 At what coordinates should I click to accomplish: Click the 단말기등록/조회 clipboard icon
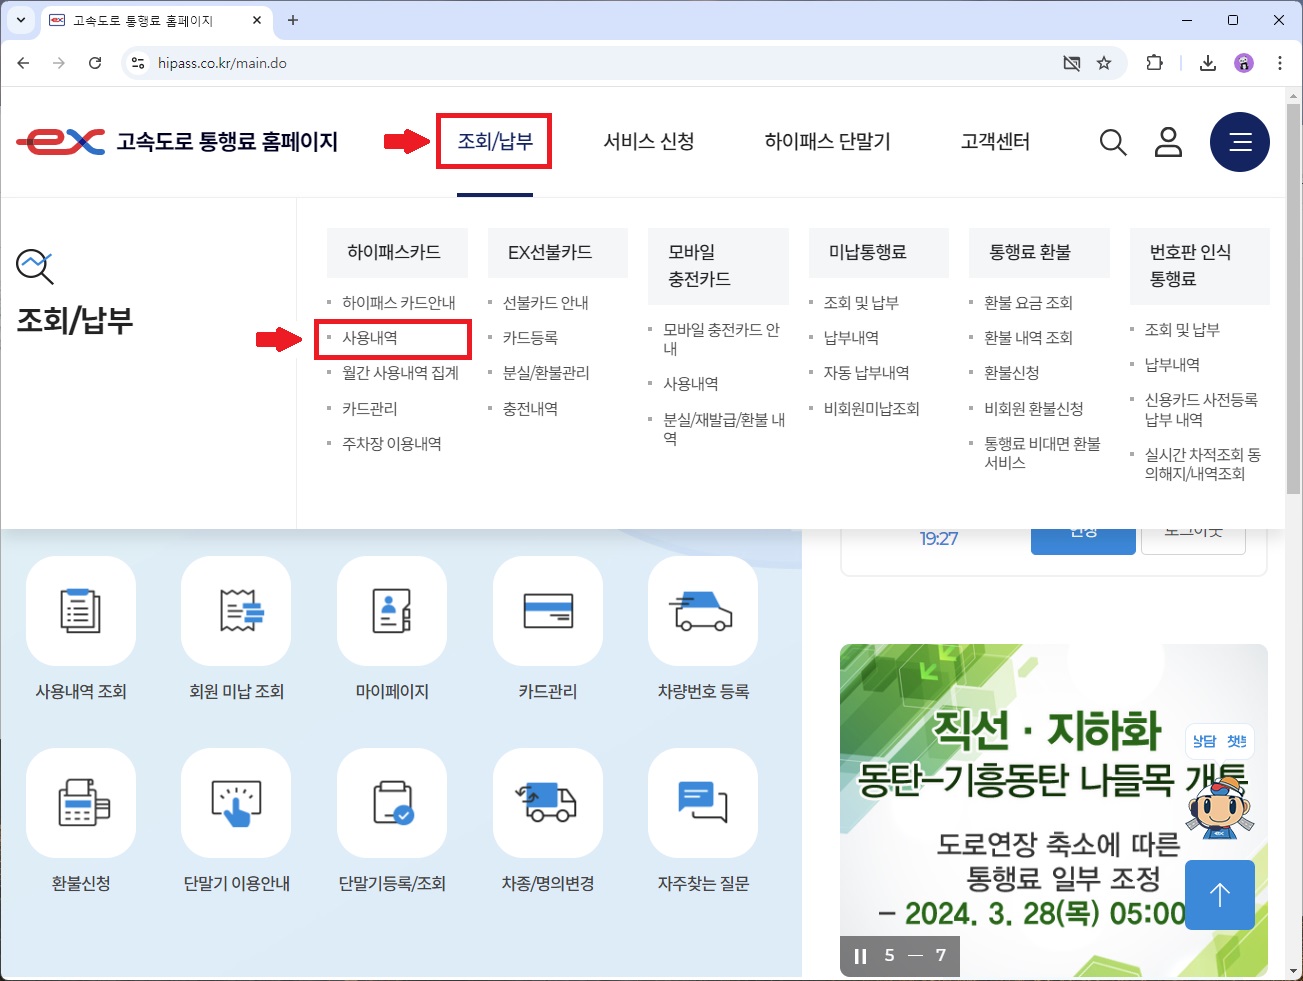pyautogui.click(x=391, y=802)
